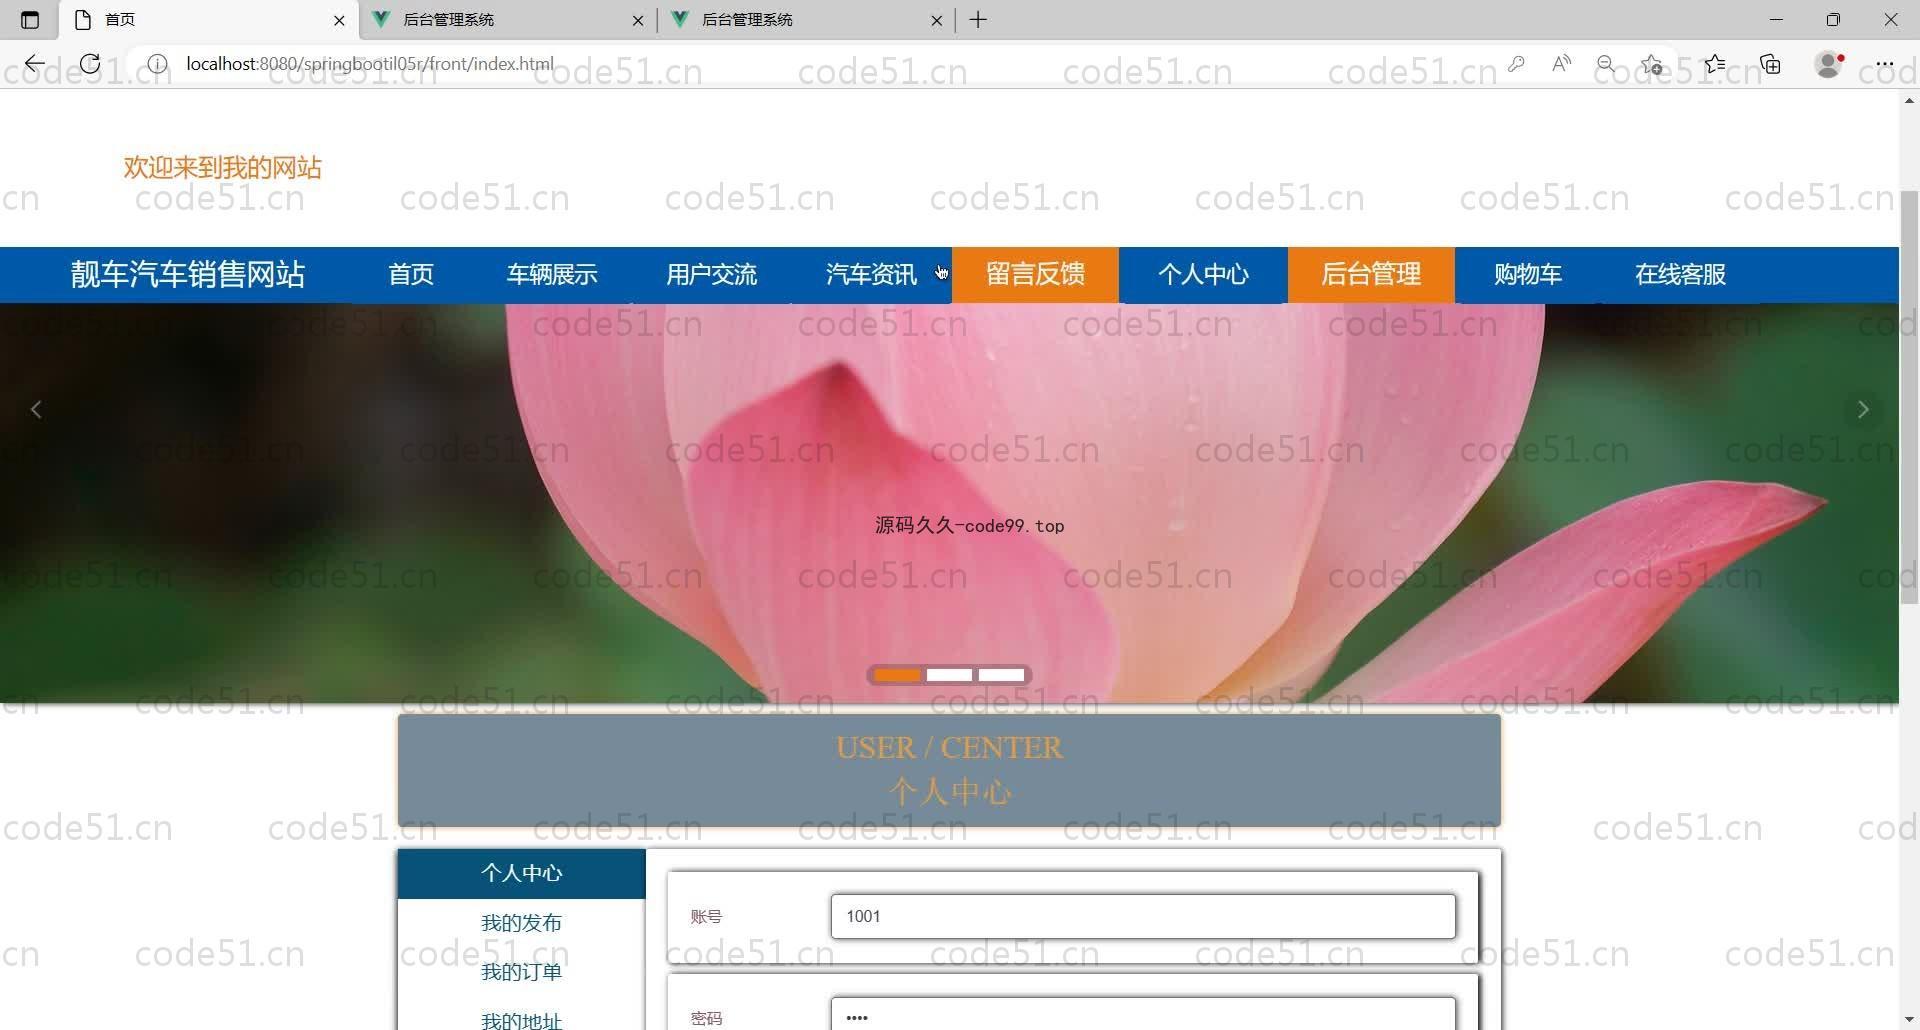The image size is (1920, 1030).
Task: Select the third carousel indicator
Action: tap(1001, 675)
